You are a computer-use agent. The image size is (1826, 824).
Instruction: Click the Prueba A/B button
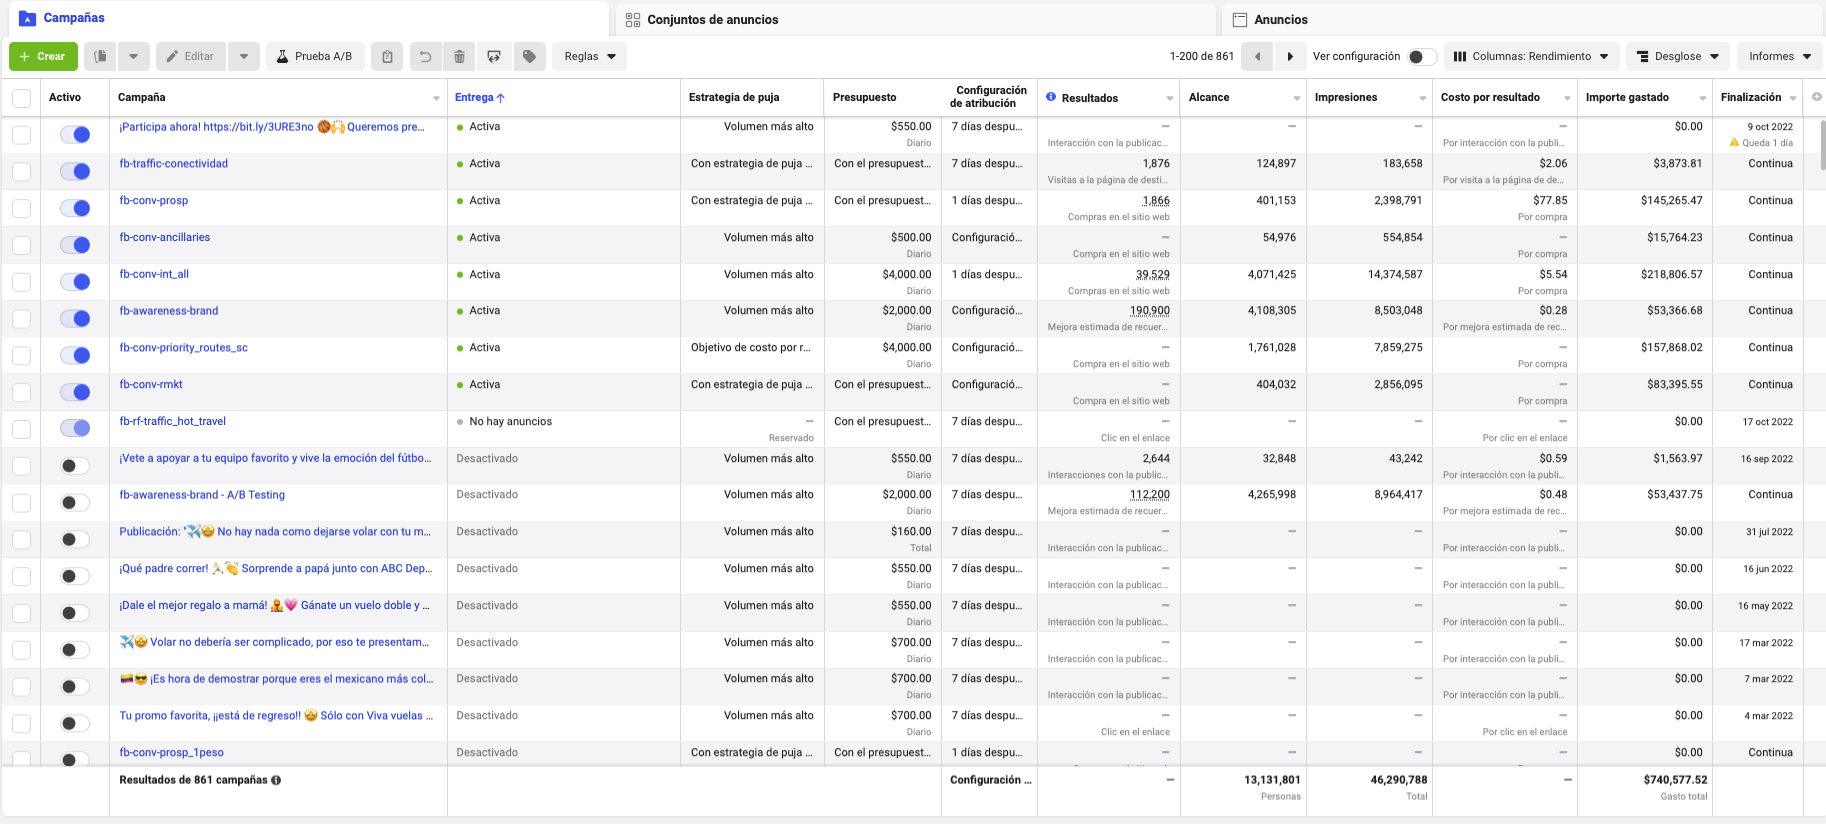click(x=313, y=57)
